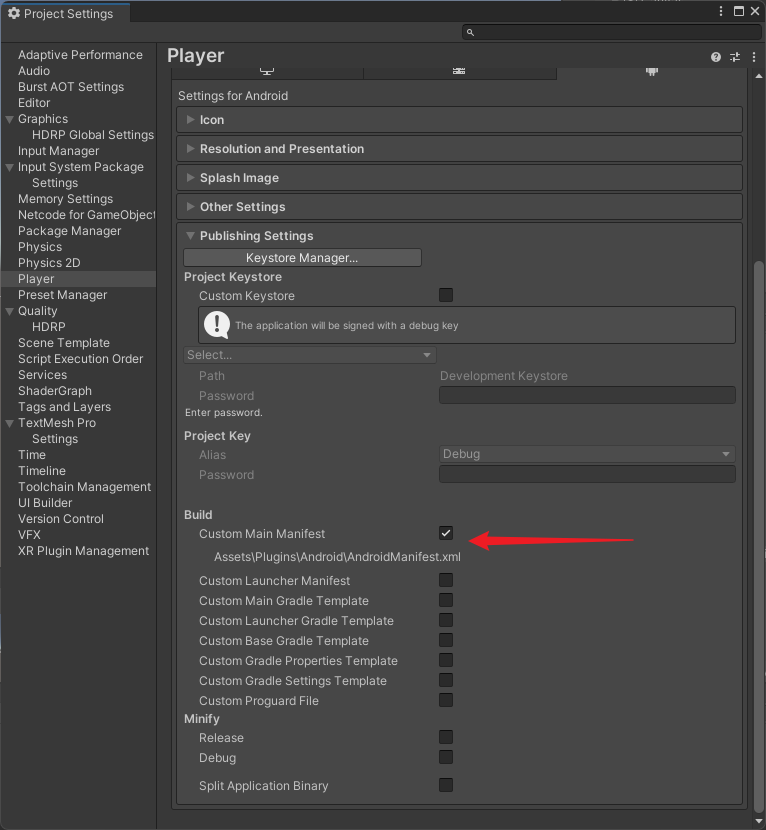Open the Player panel three-dot menu
This screenshot has width=766, height=830.
point(754,57)
